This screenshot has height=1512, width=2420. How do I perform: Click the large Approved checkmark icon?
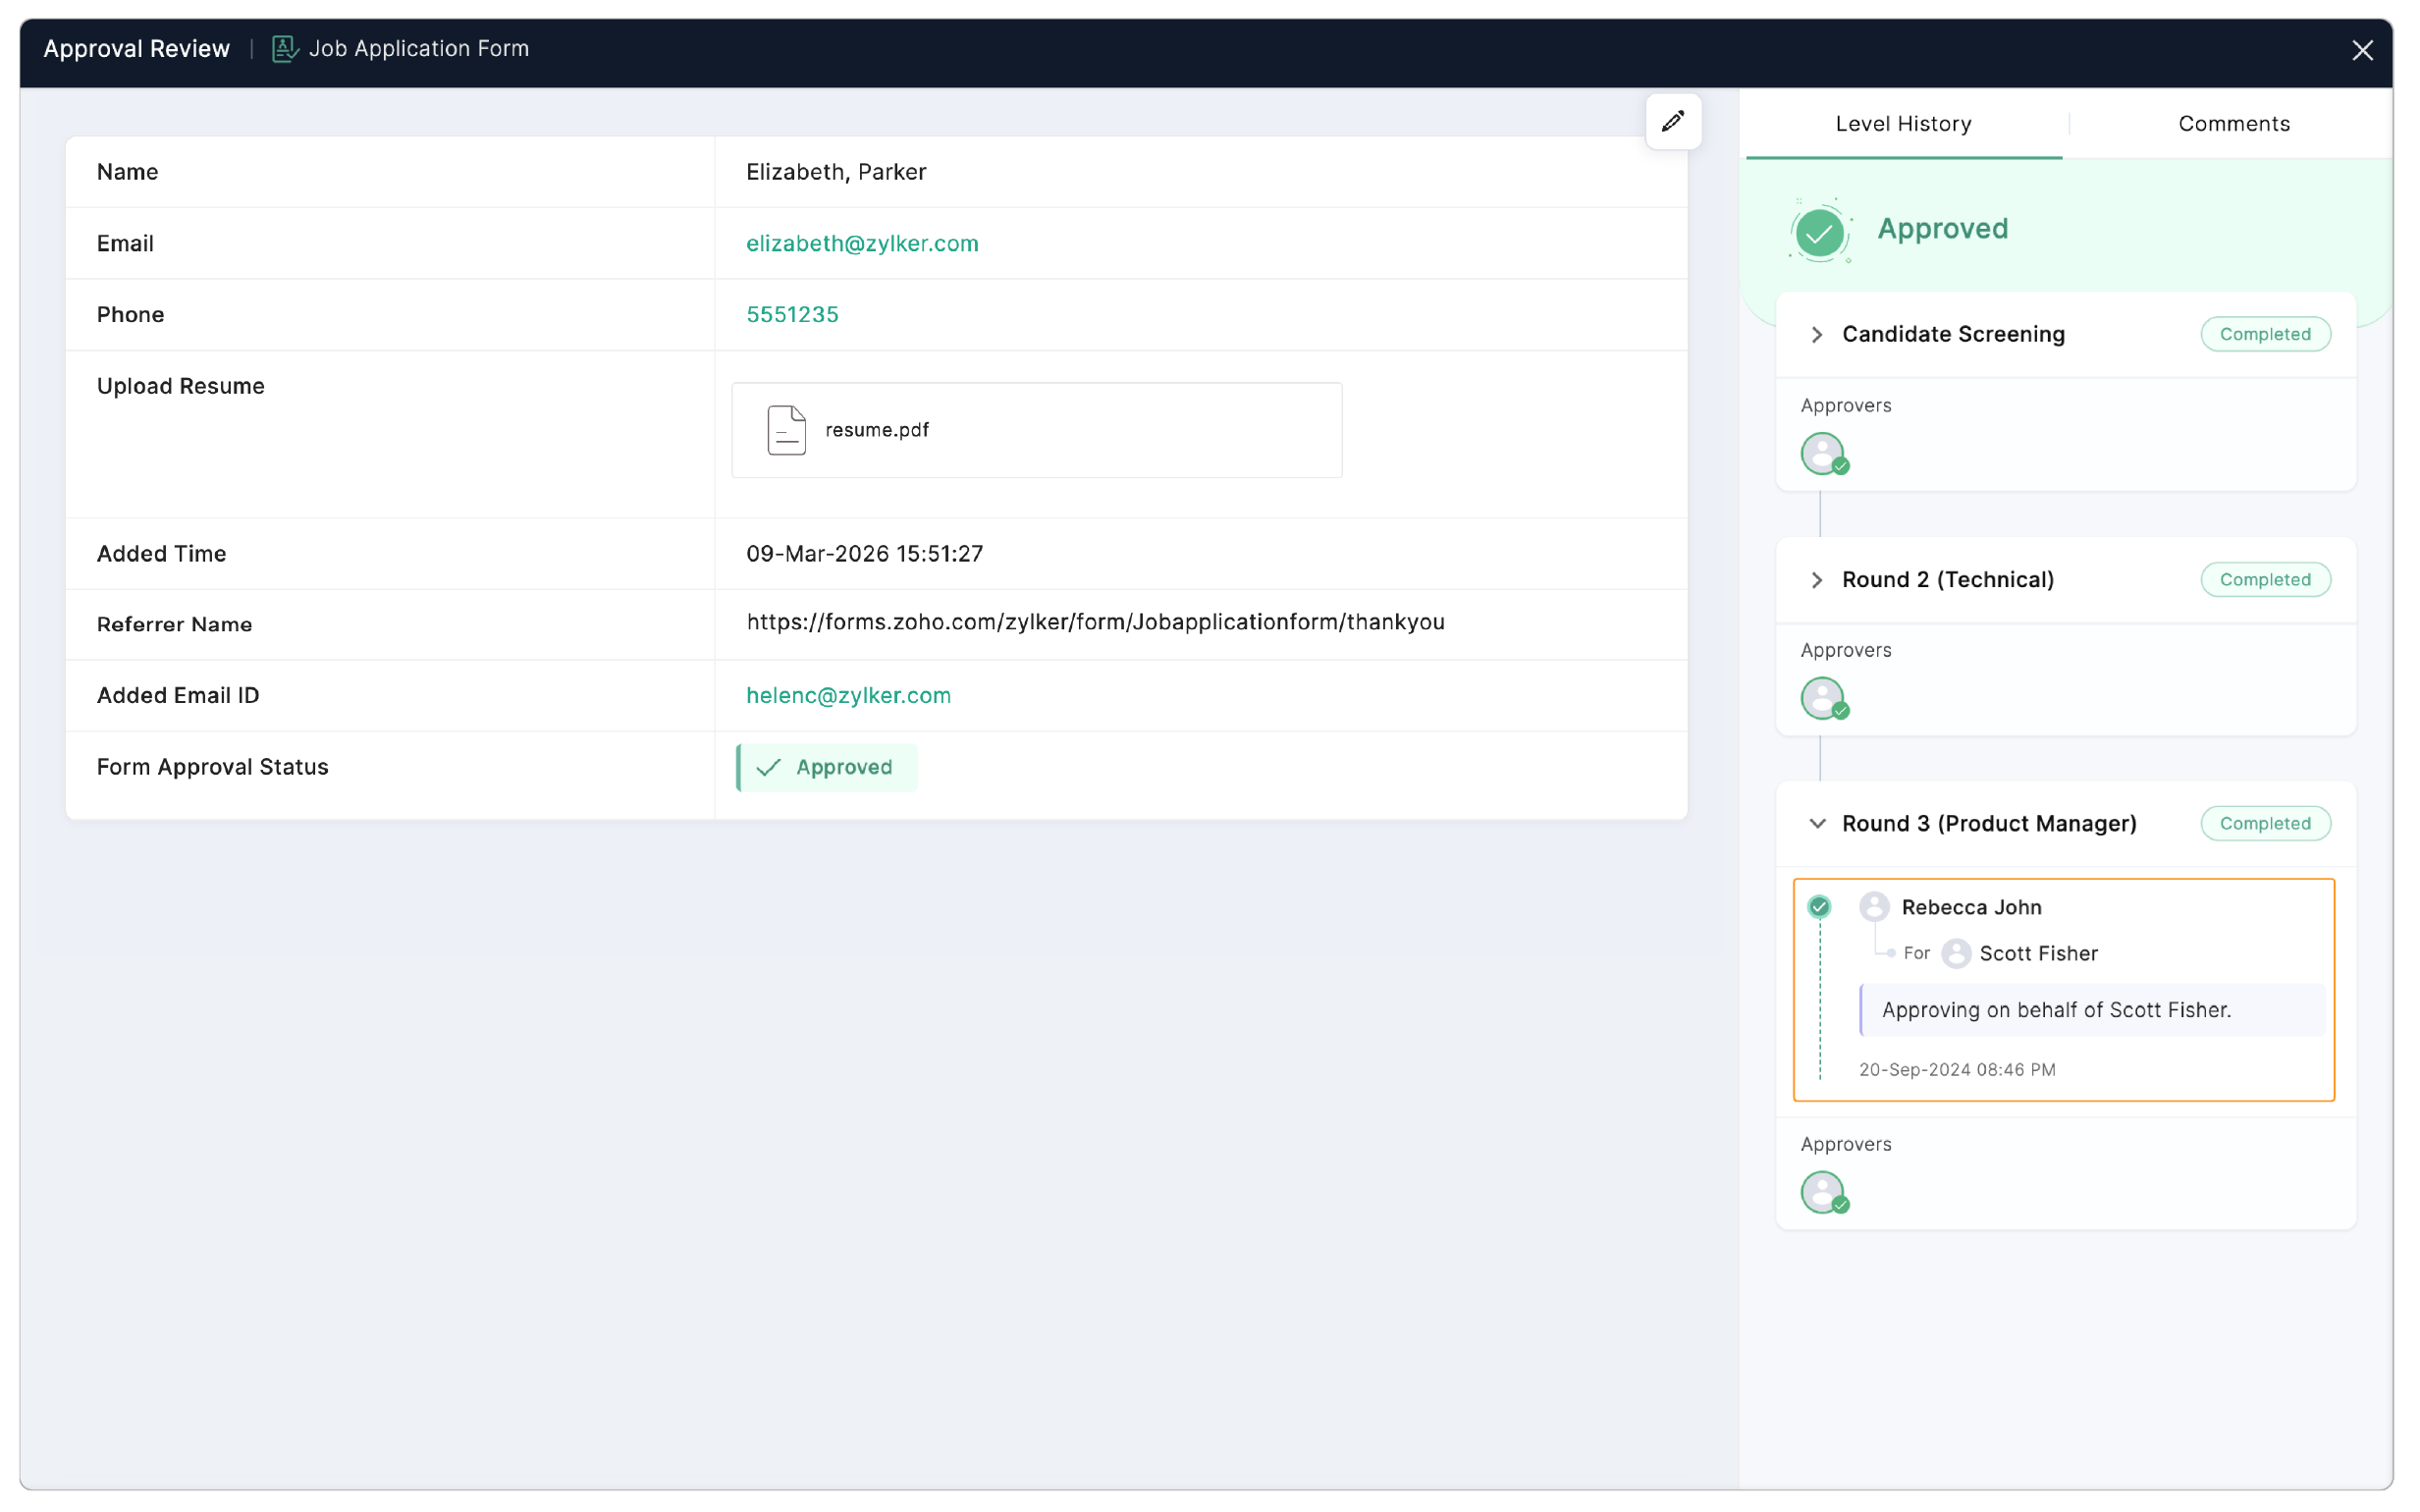point(1819,231)
